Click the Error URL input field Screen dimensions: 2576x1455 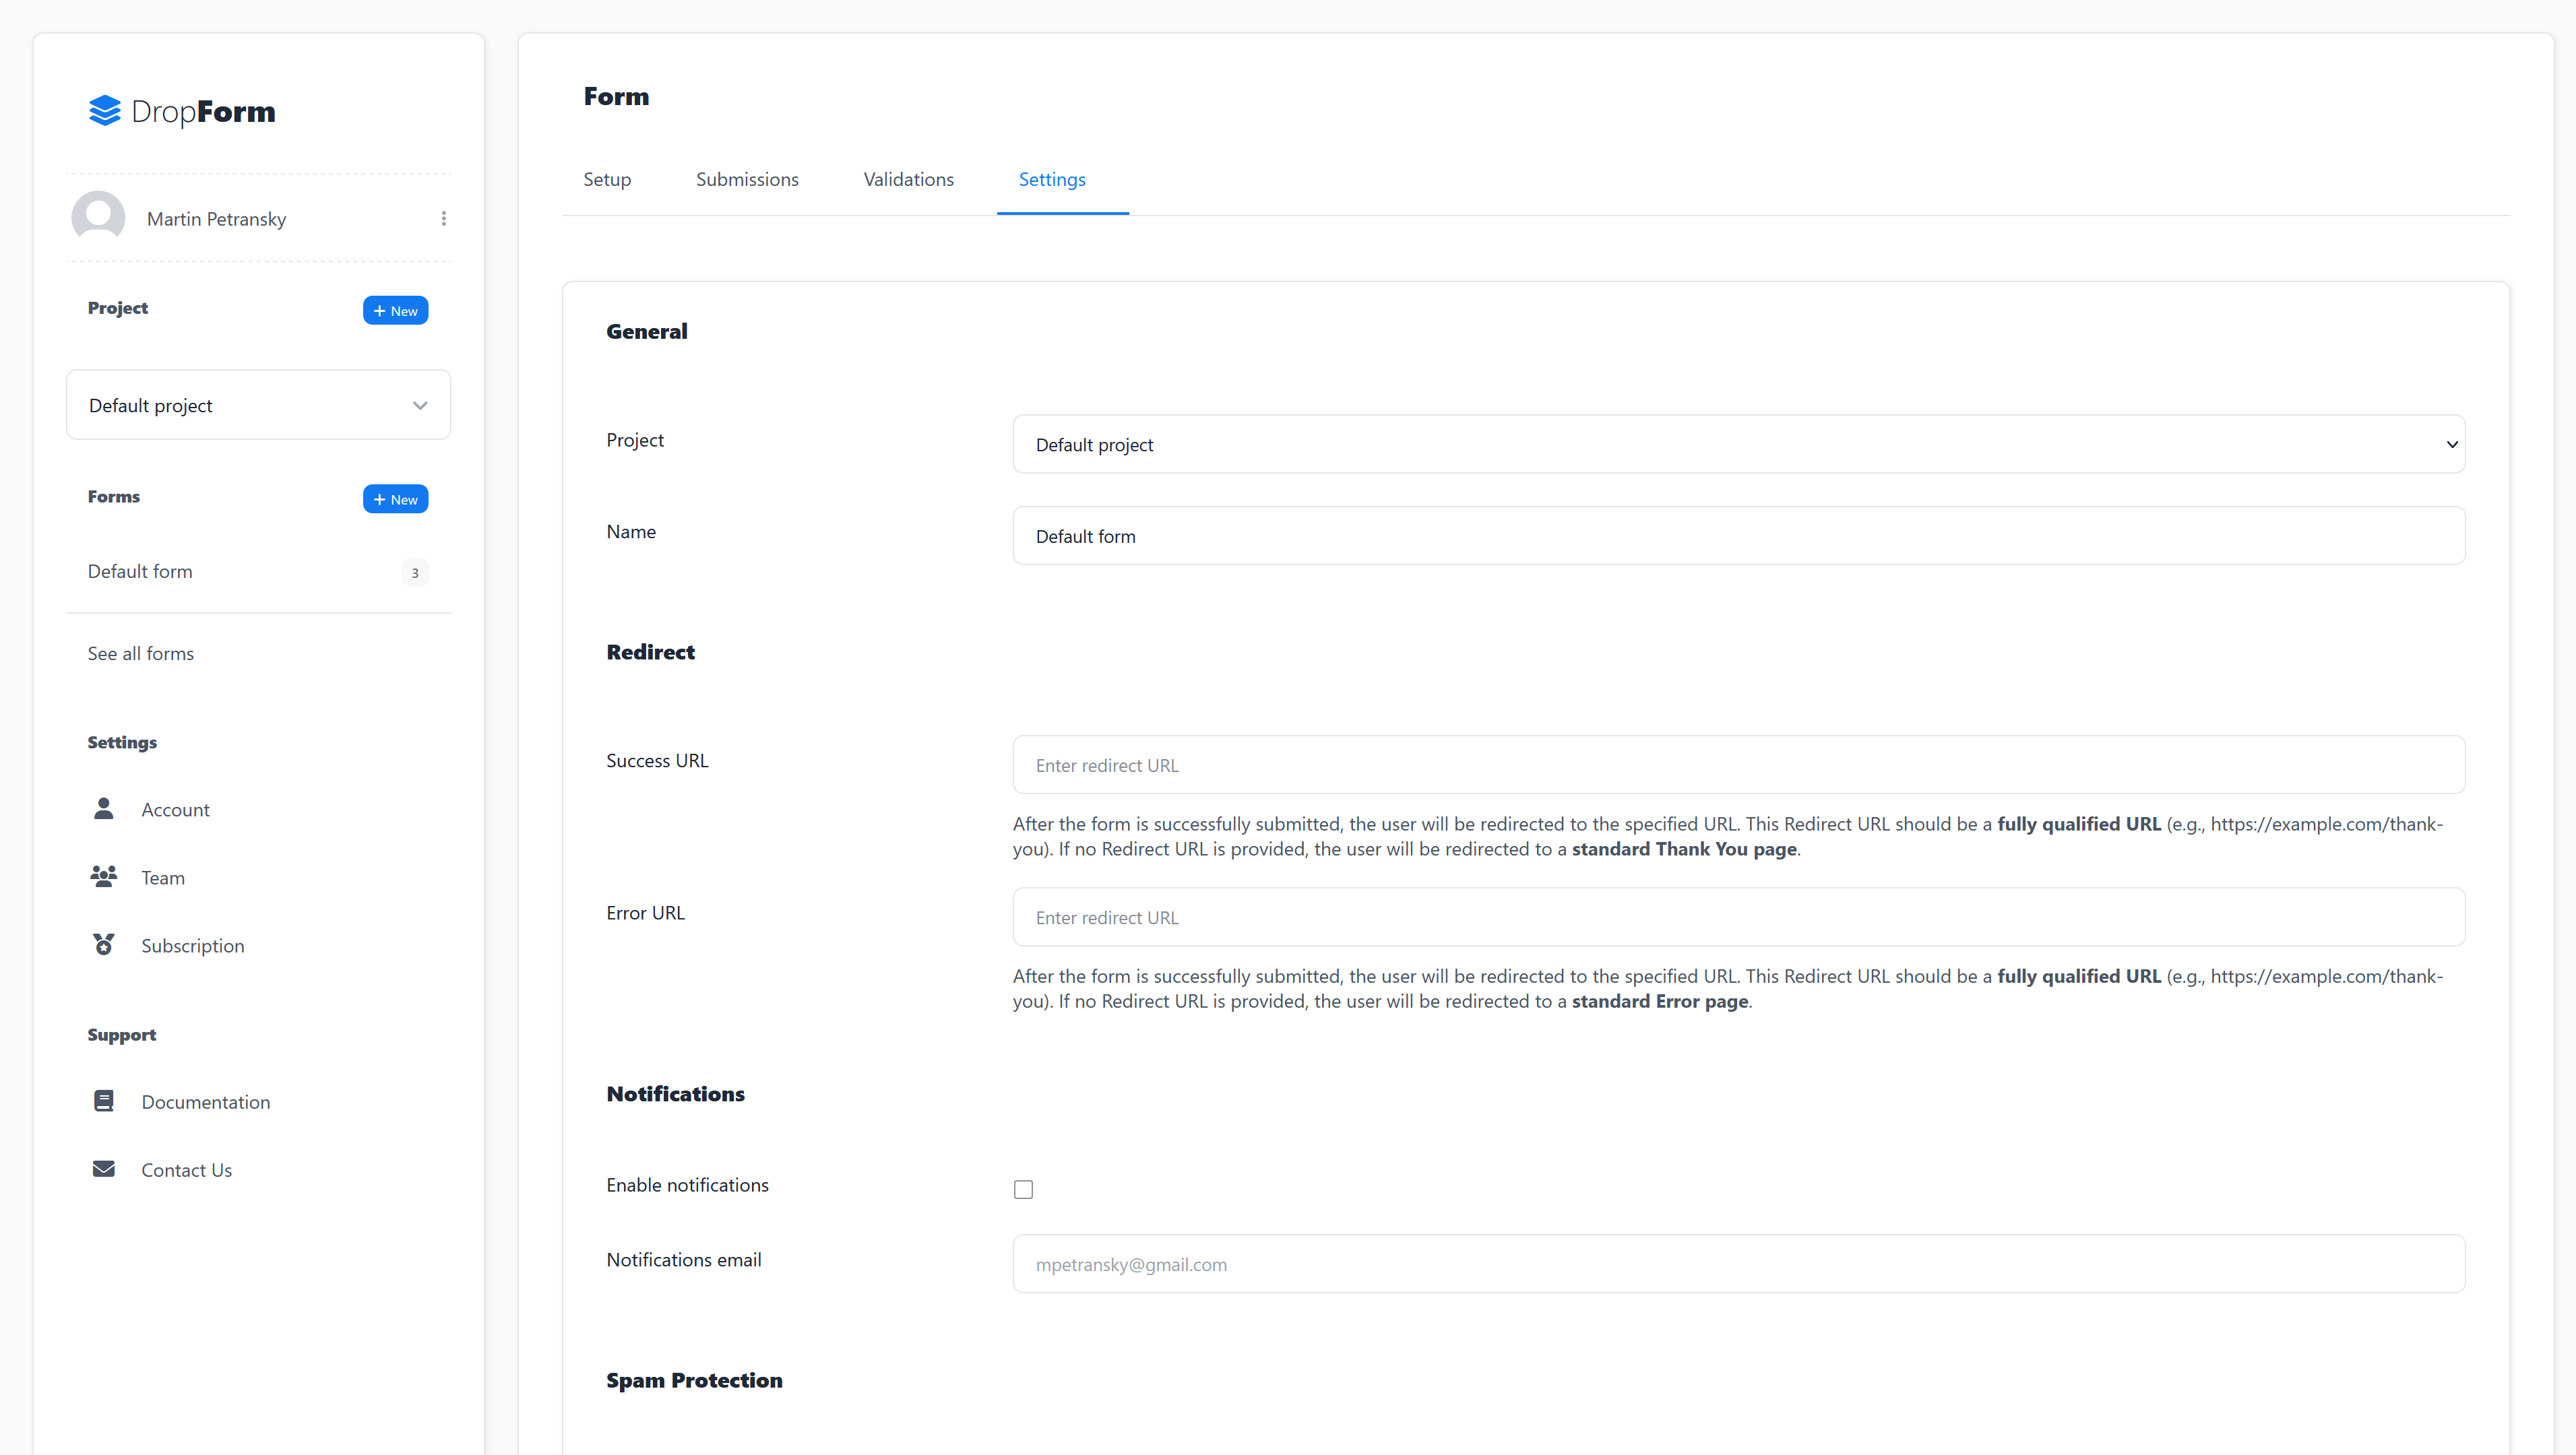click(1738, 917)
